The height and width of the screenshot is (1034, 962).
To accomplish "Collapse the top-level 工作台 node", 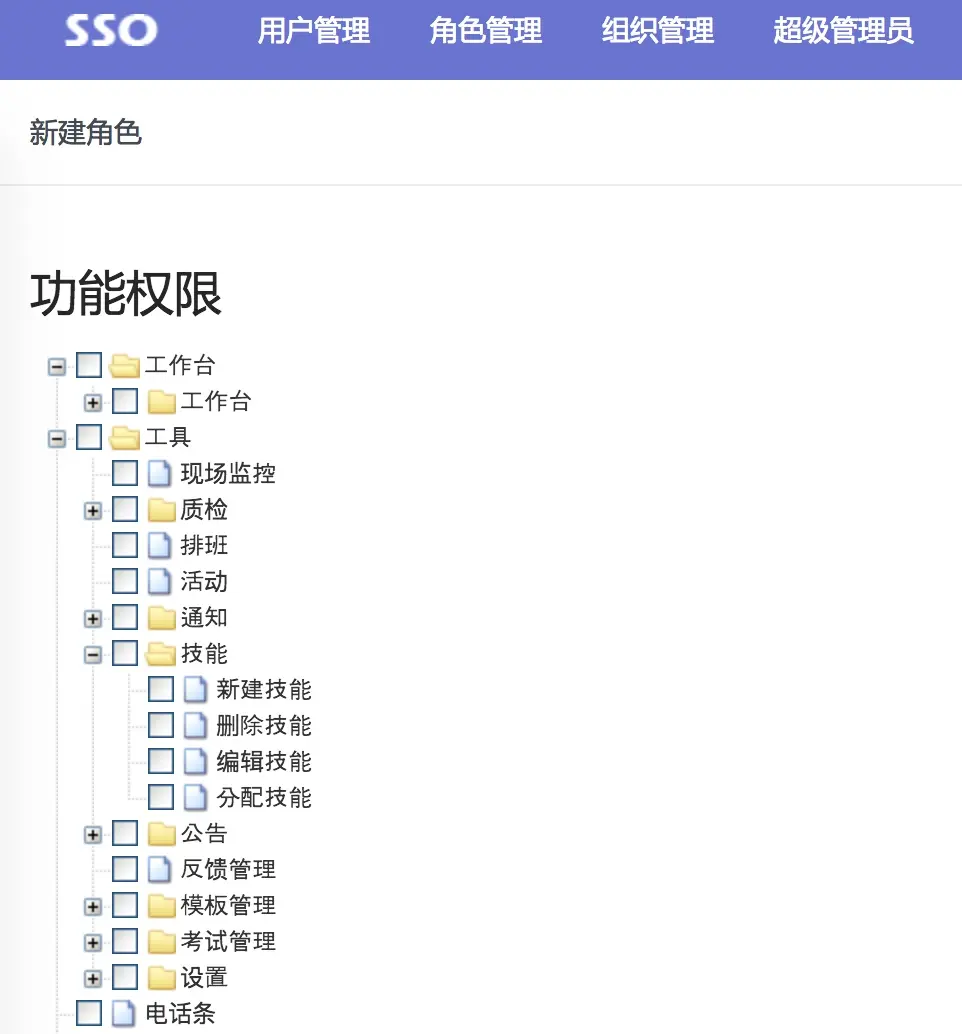I will pos(57,367).
